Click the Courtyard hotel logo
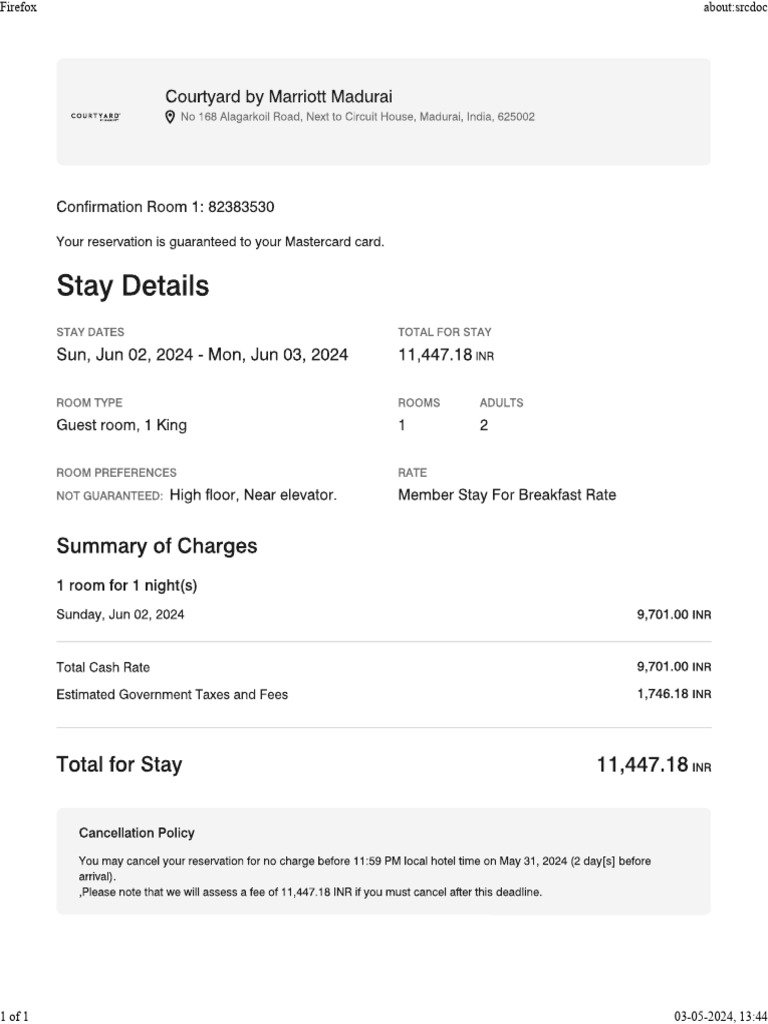 tap(96, 117)
